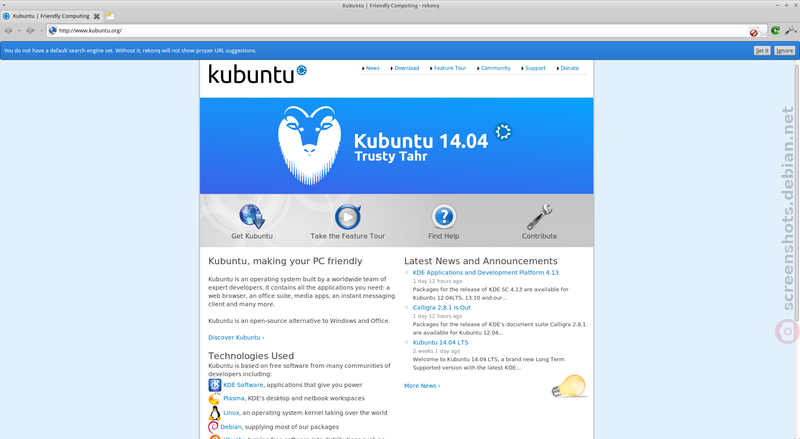Click the 'Kubuntu, making your PC friendly' heading

pyautogui.click(x=285, y=261)
